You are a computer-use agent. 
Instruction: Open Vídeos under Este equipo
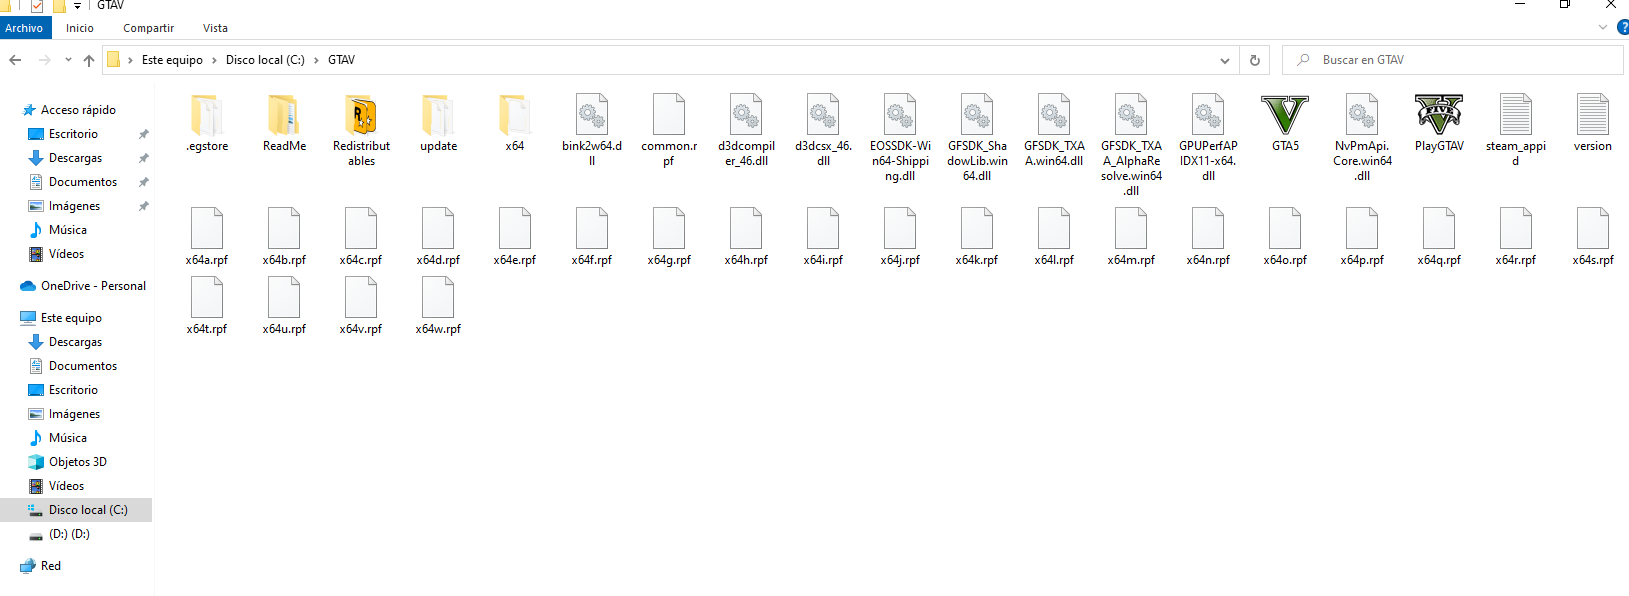(66, 486)
